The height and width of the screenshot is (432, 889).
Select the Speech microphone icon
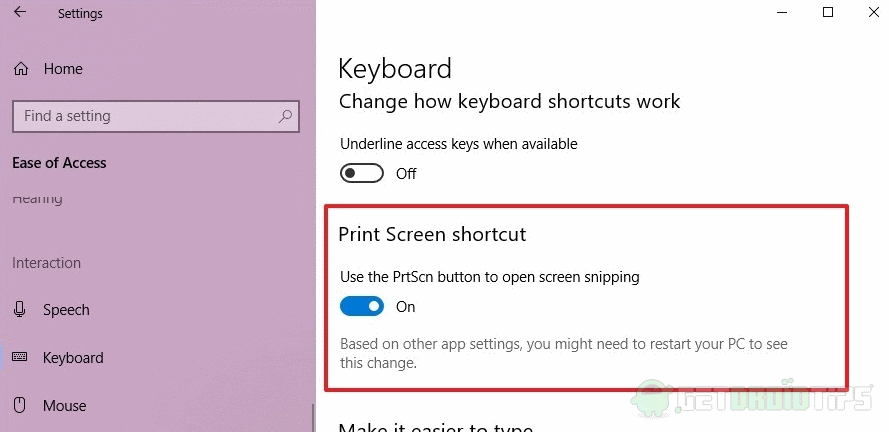(20, 310)
